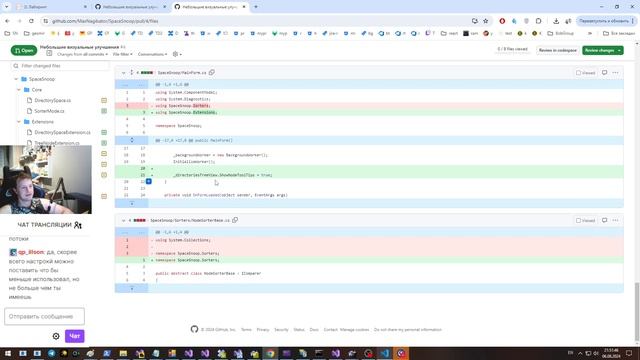640x360 pixels.
Task: Focus the Отправить сообщение chat input
Action: (x=44, y=316)
